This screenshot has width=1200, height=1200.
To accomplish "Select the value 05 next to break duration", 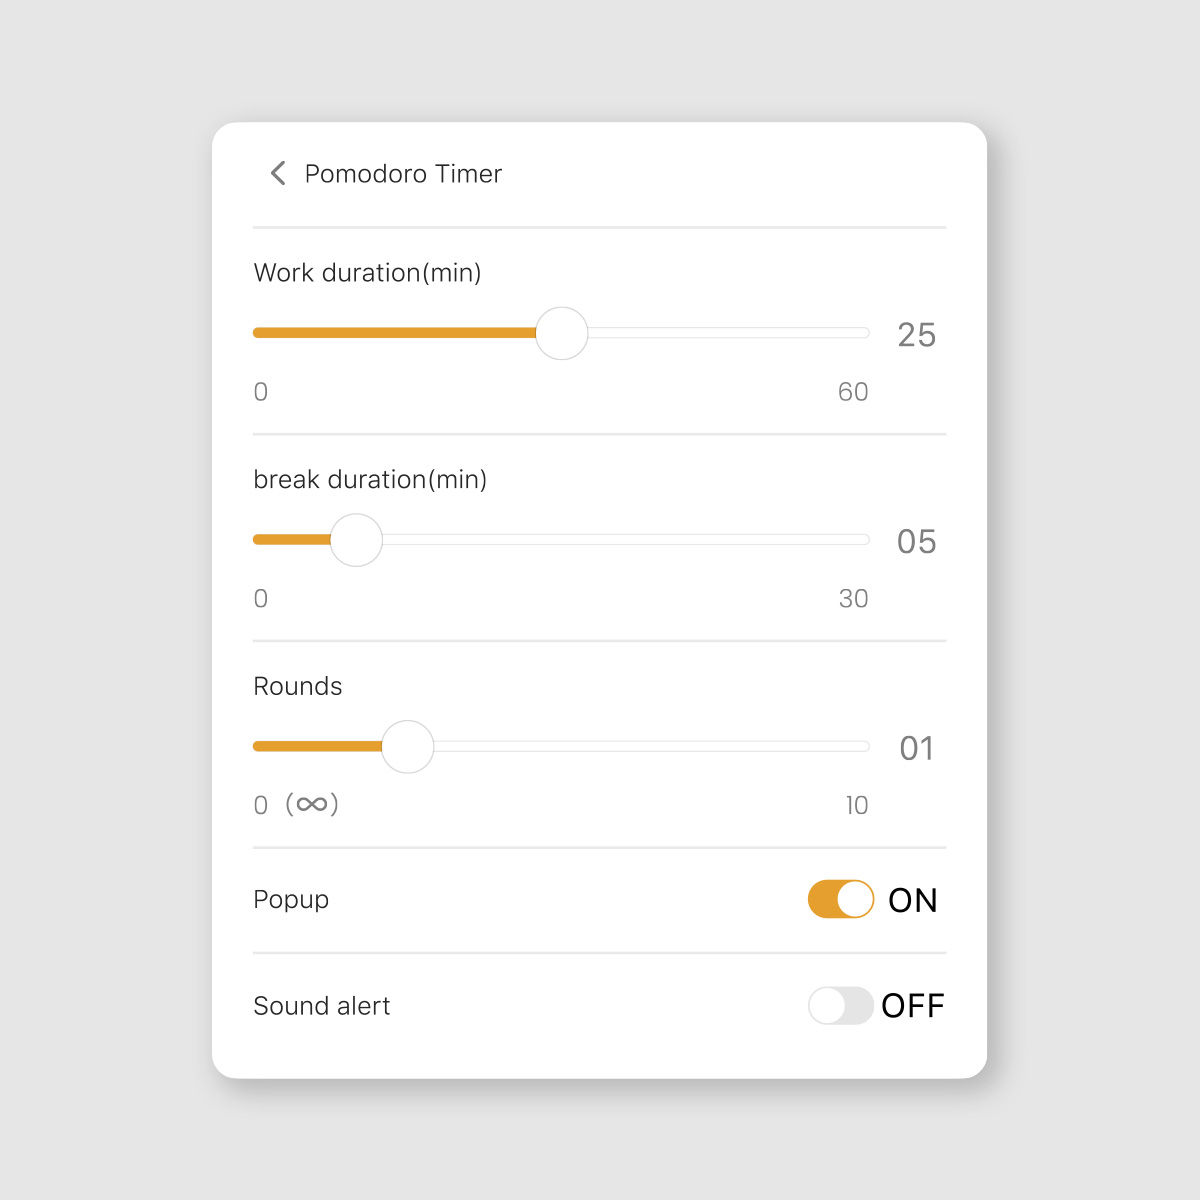I will point(915,541).
